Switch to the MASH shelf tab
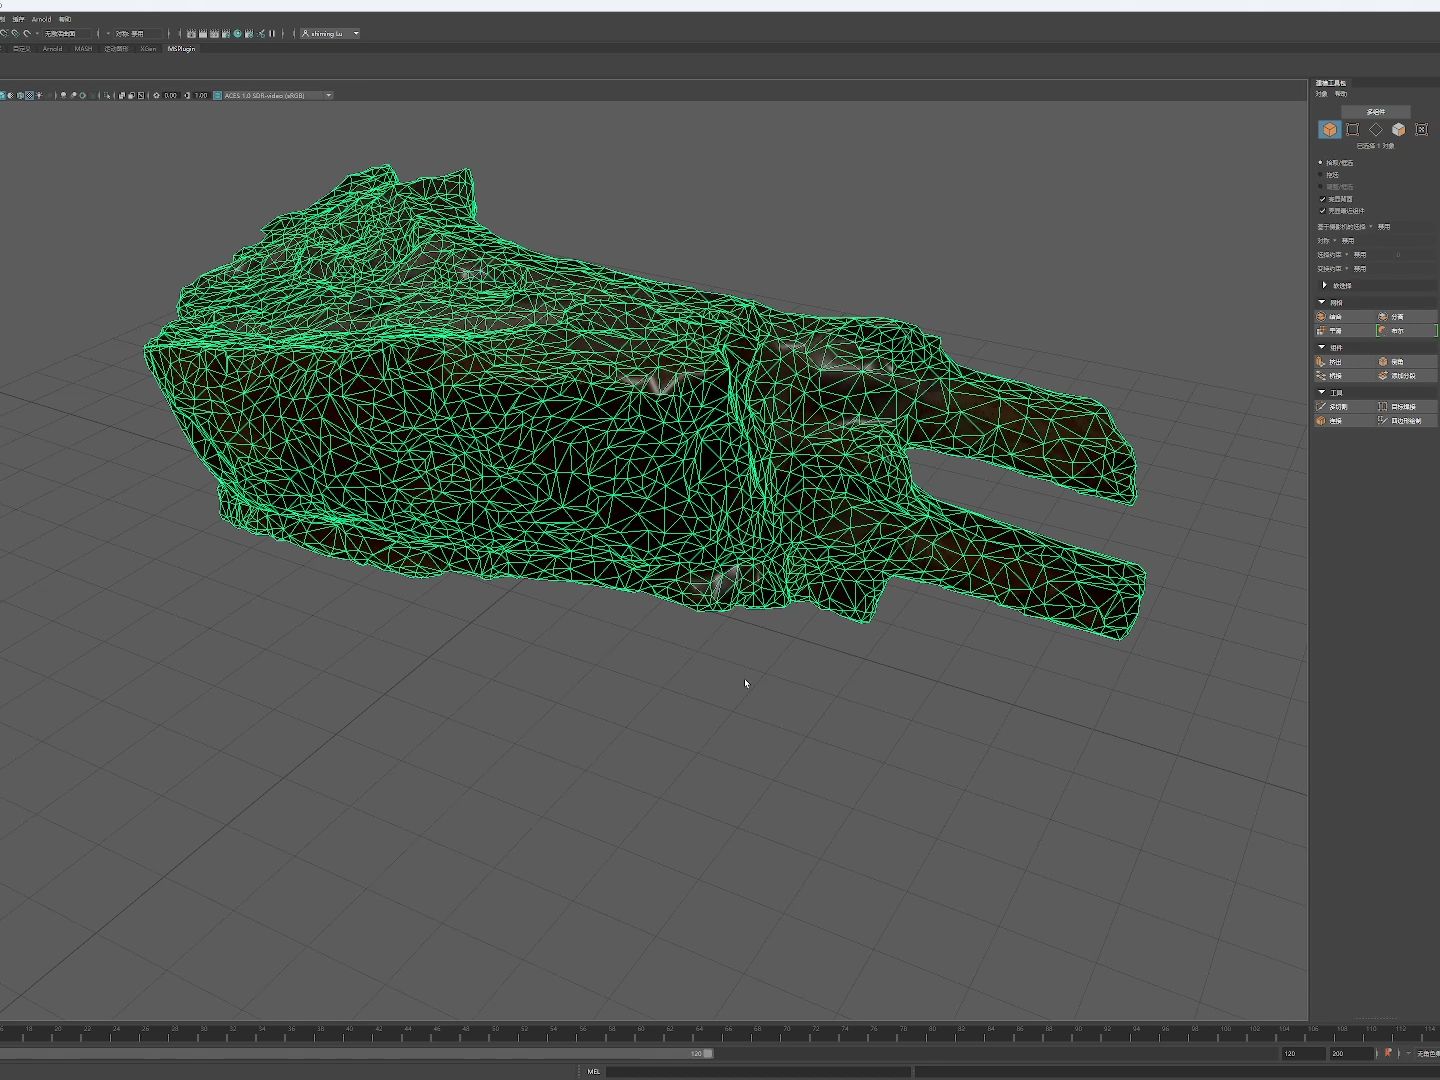This screenshot has height=1080, width=1440. 83,49
